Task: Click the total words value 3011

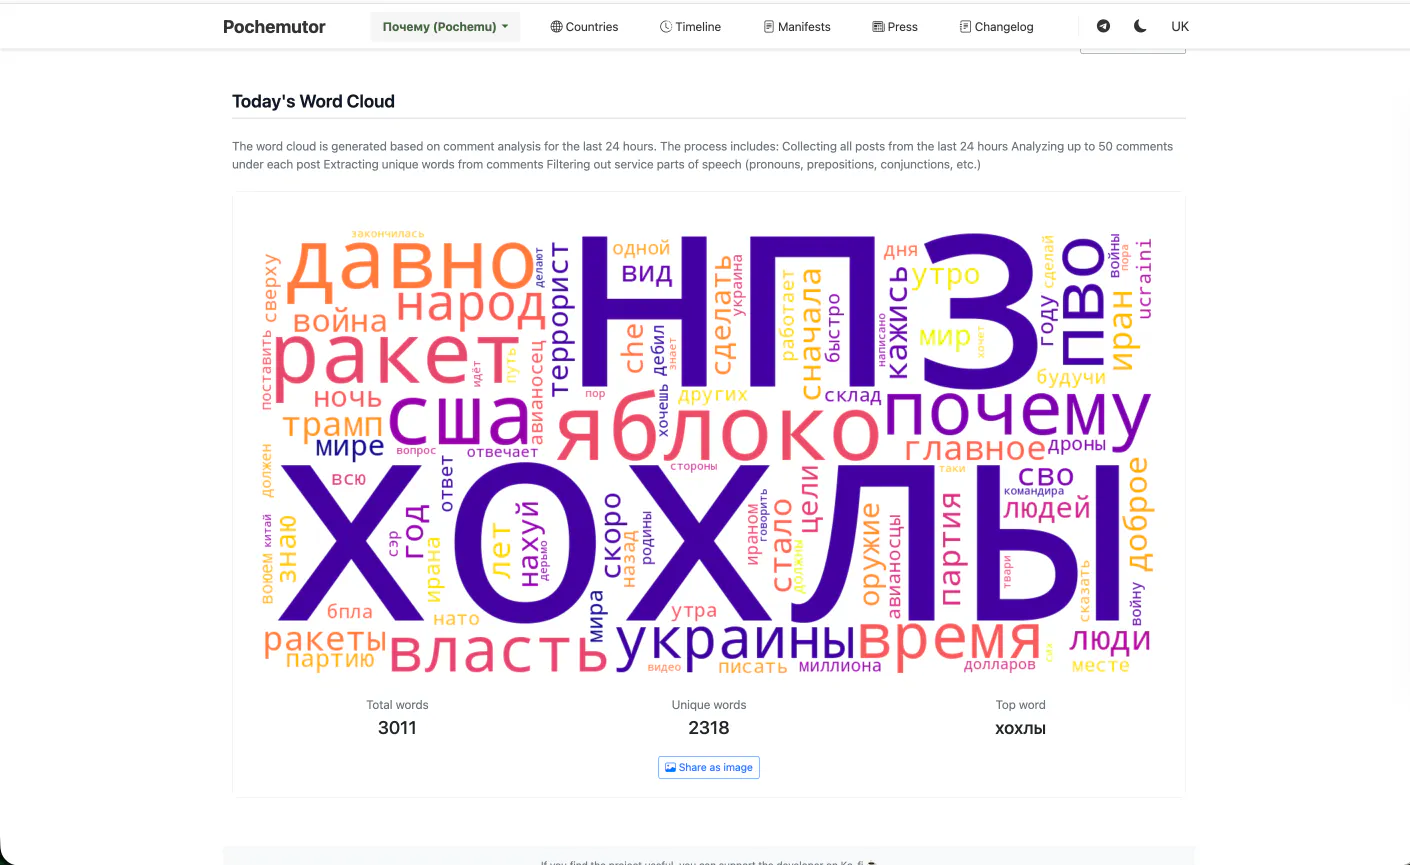Action: click(x=397, y=728)
